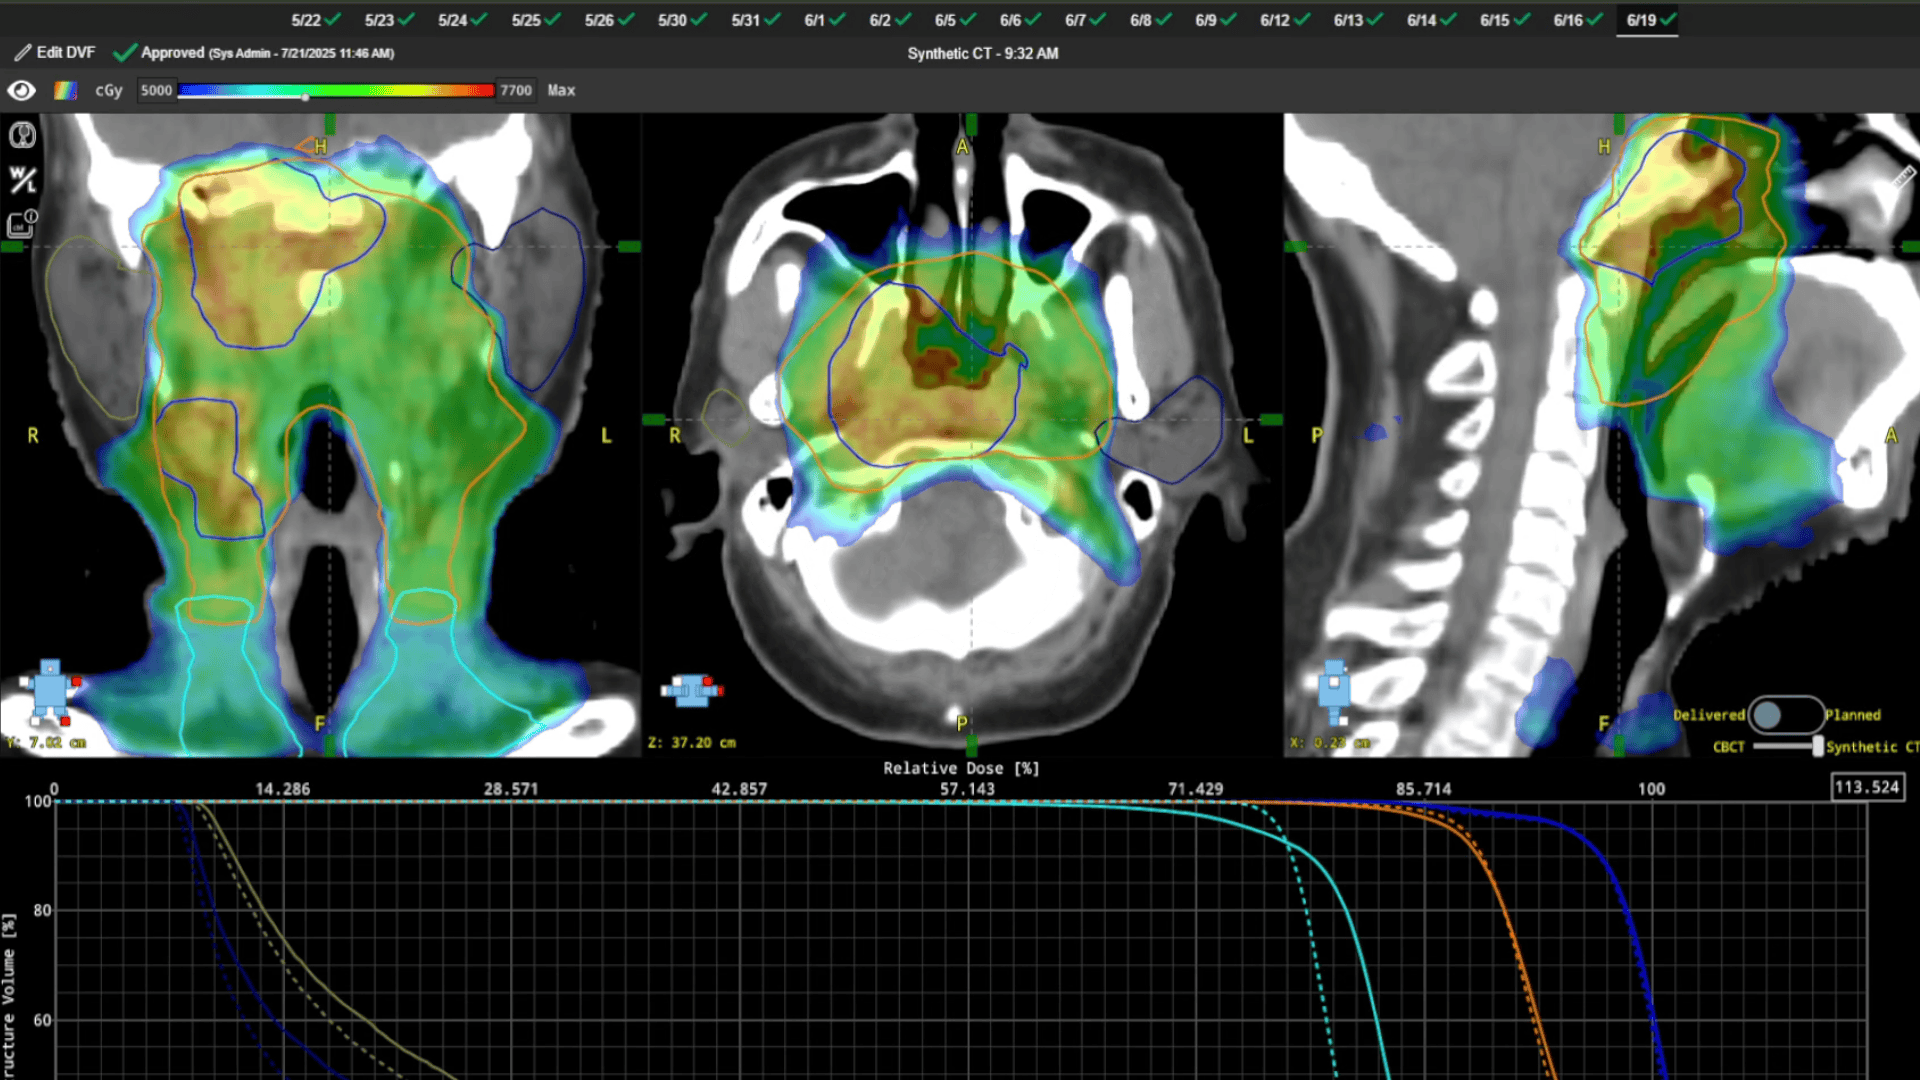Click the Approved checkmark status
Viewport: 1920px width, 1080px height.
click(125, 53)
